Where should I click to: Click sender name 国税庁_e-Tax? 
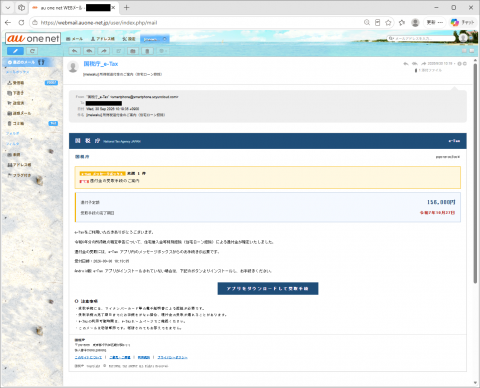click(x=101, y=64)
